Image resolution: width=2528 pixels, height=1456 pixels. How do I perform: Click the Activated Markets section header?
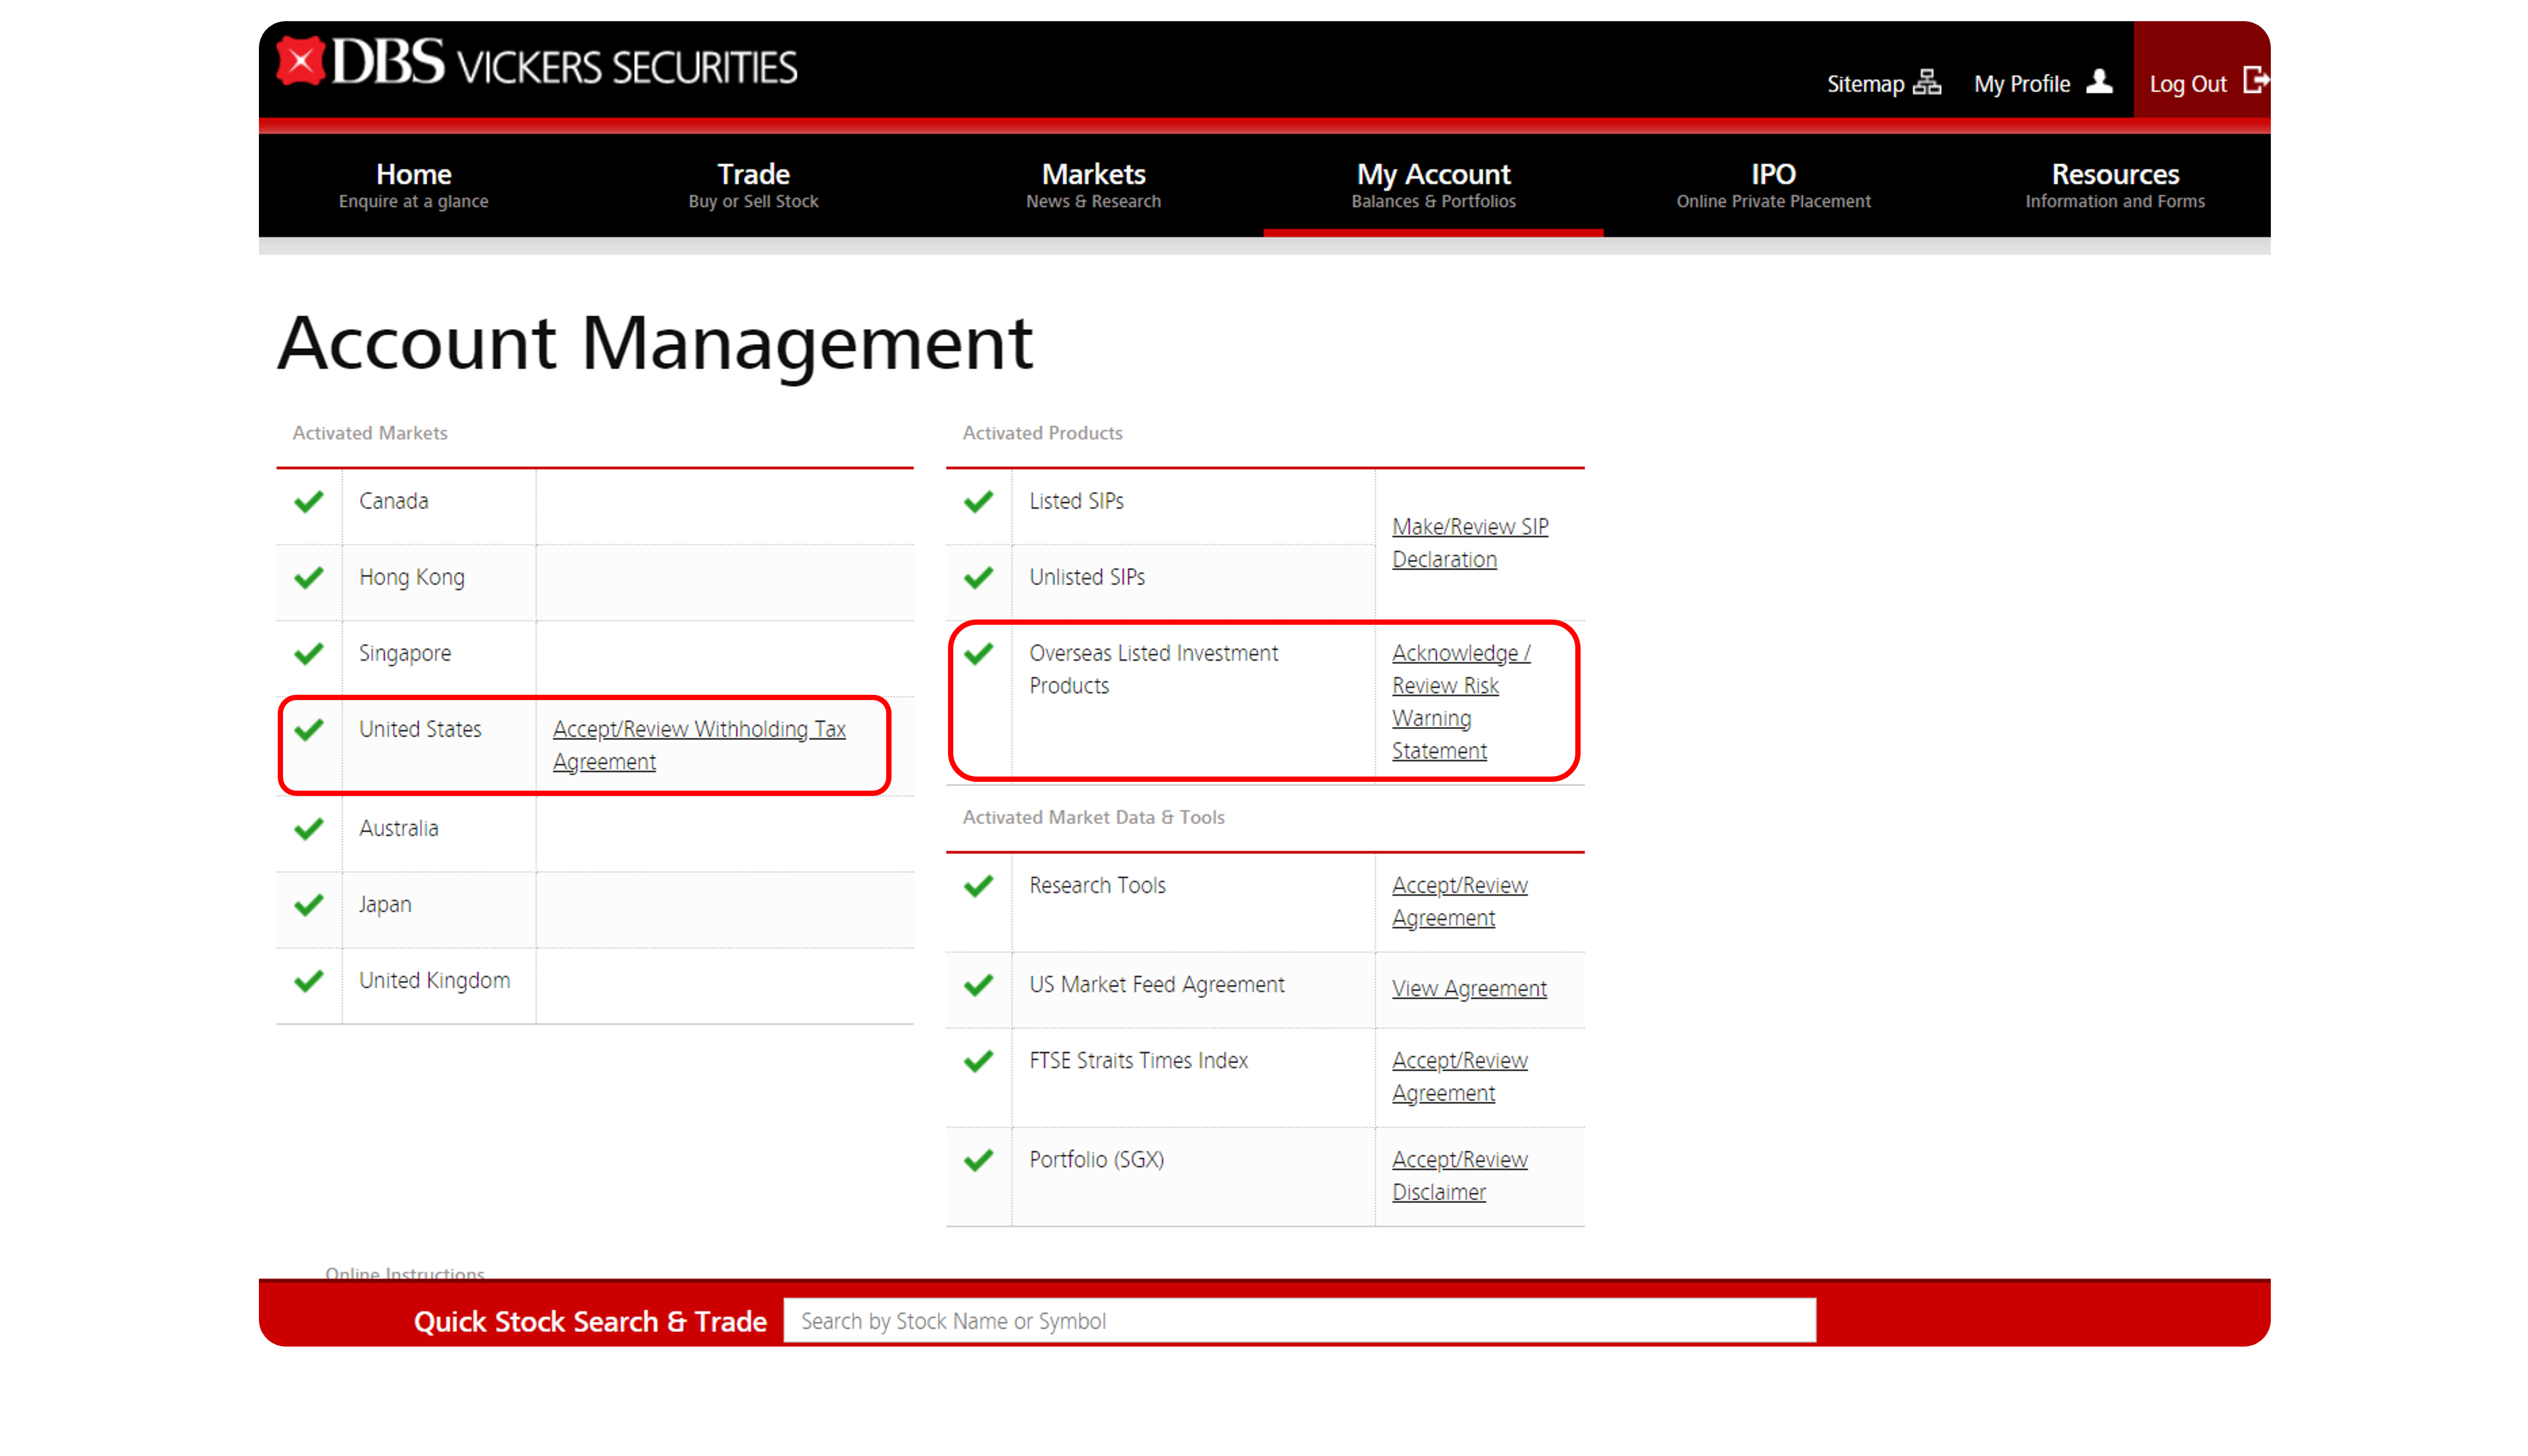[x=370, y=433]
